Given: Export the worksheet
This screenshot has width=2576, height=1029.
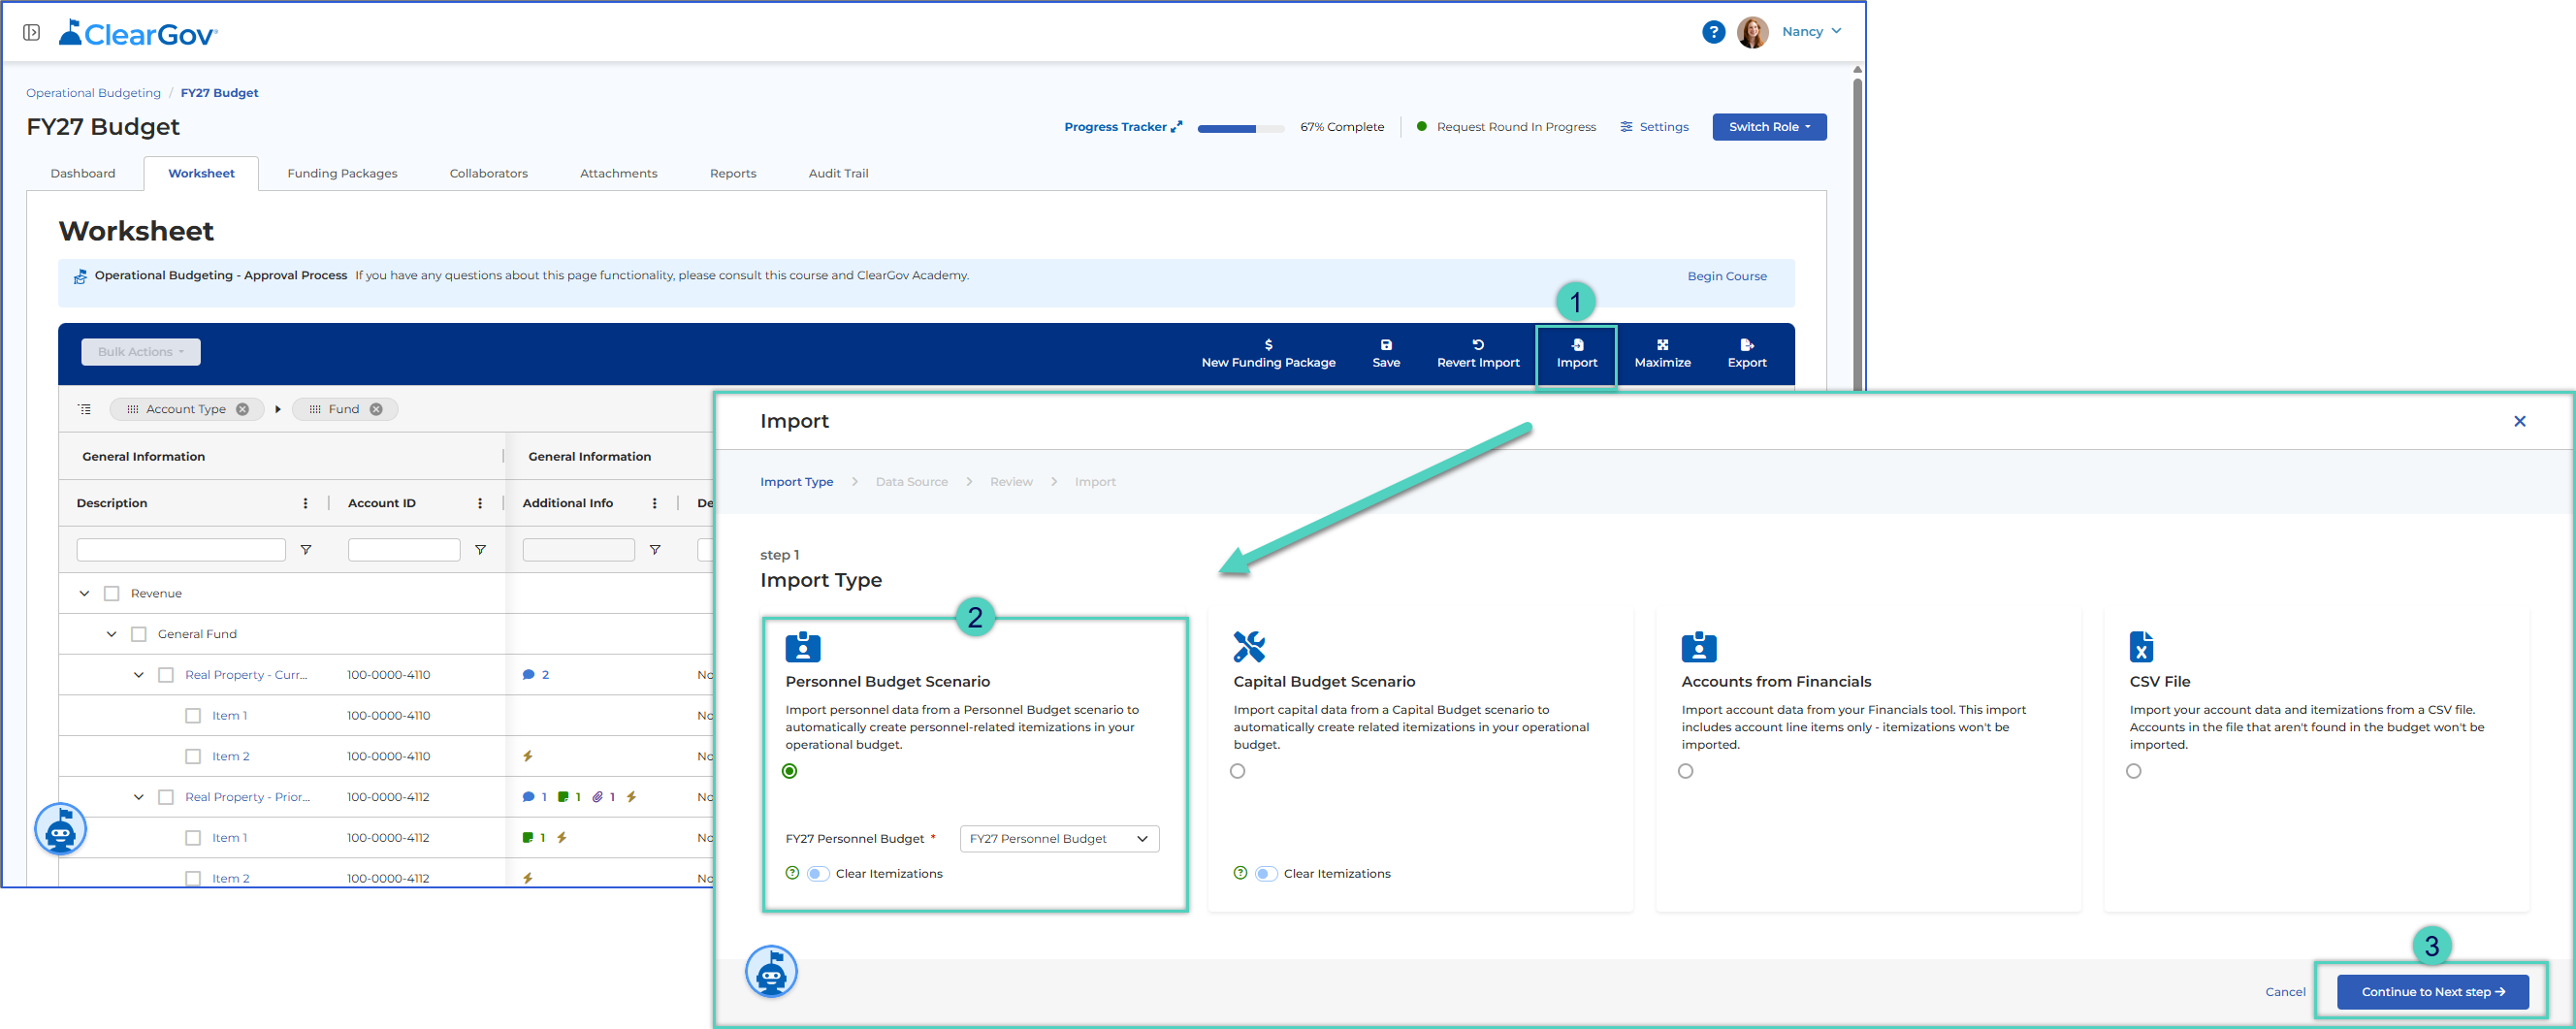Looking at the screenshot, I should coord(1747,354).
